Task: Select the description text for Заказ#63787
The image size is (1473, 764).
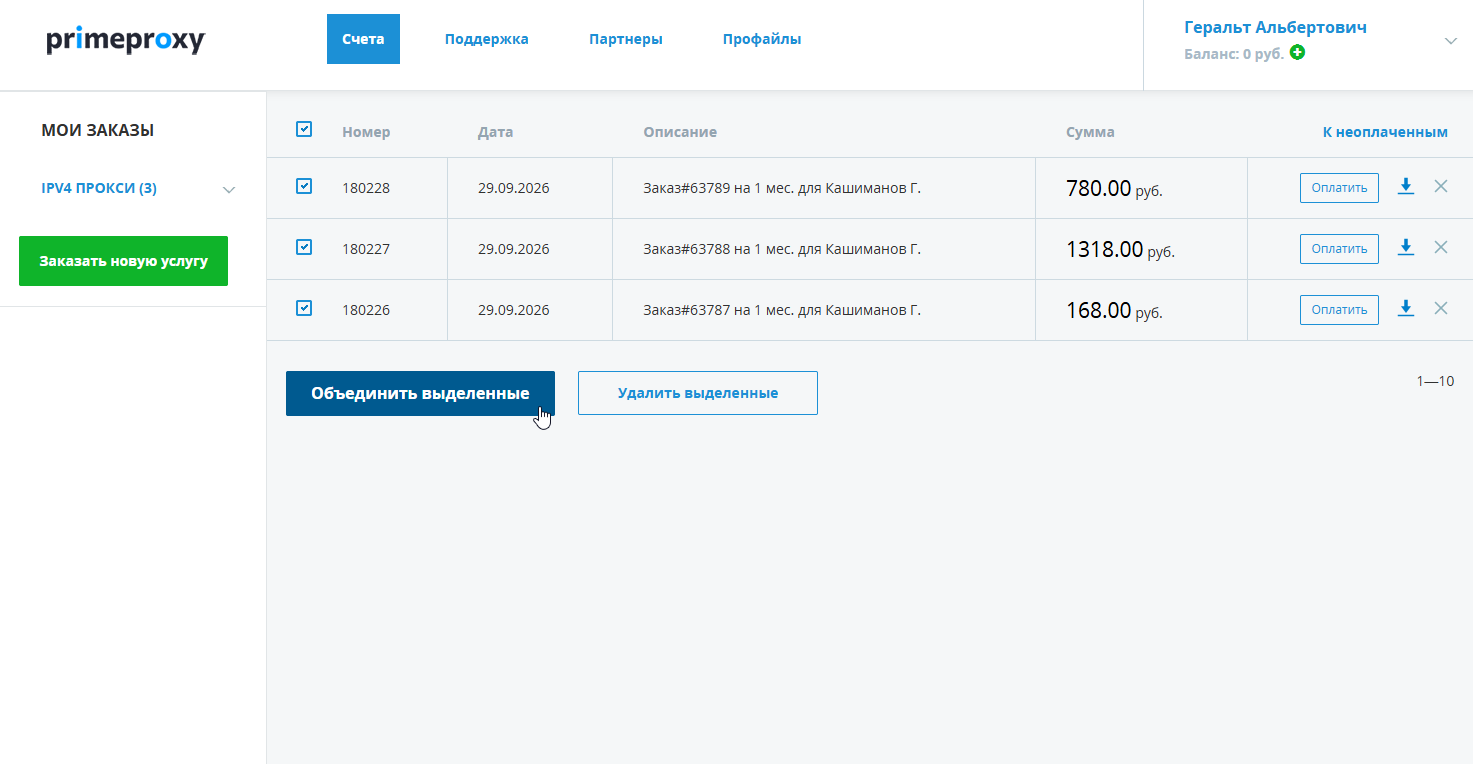Action: pos(782,310)
